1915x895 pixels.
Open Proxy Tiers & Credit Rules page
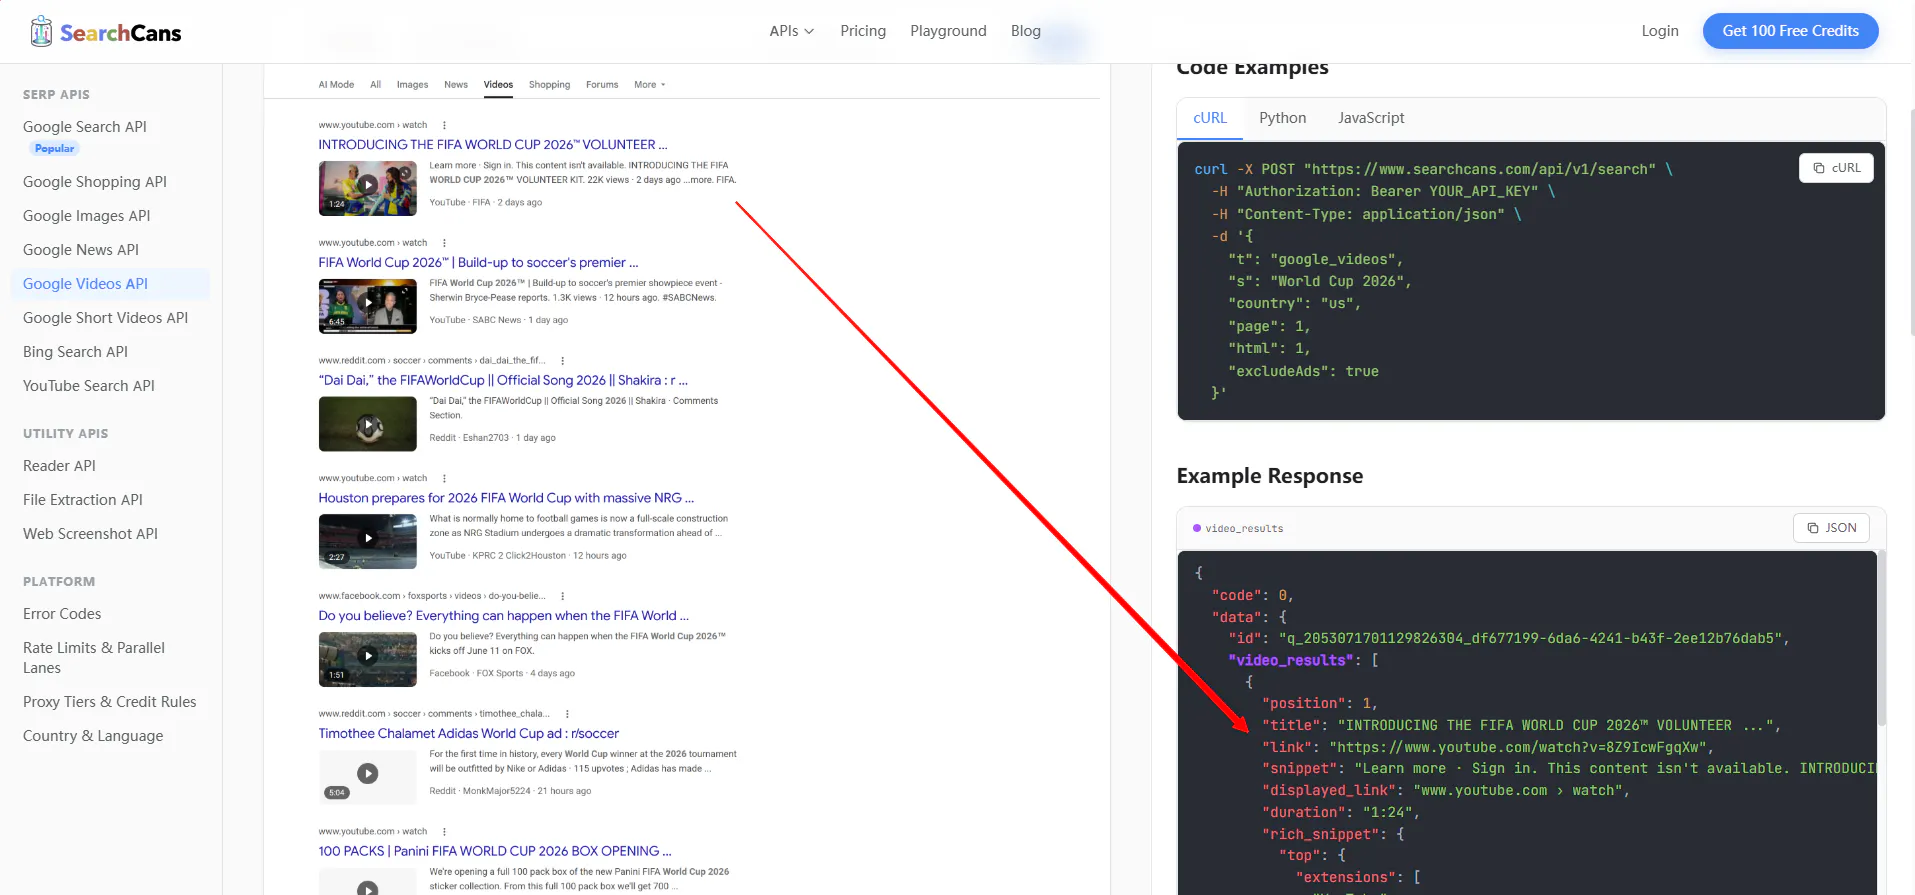click(110, 702)
